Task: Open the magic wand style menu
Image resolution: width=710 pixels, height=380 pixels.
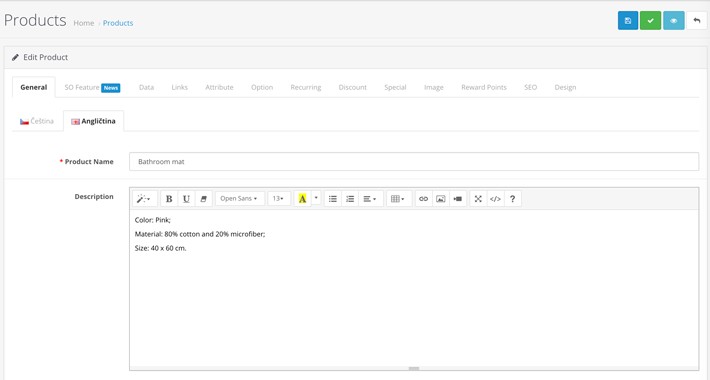Action: 144,198
